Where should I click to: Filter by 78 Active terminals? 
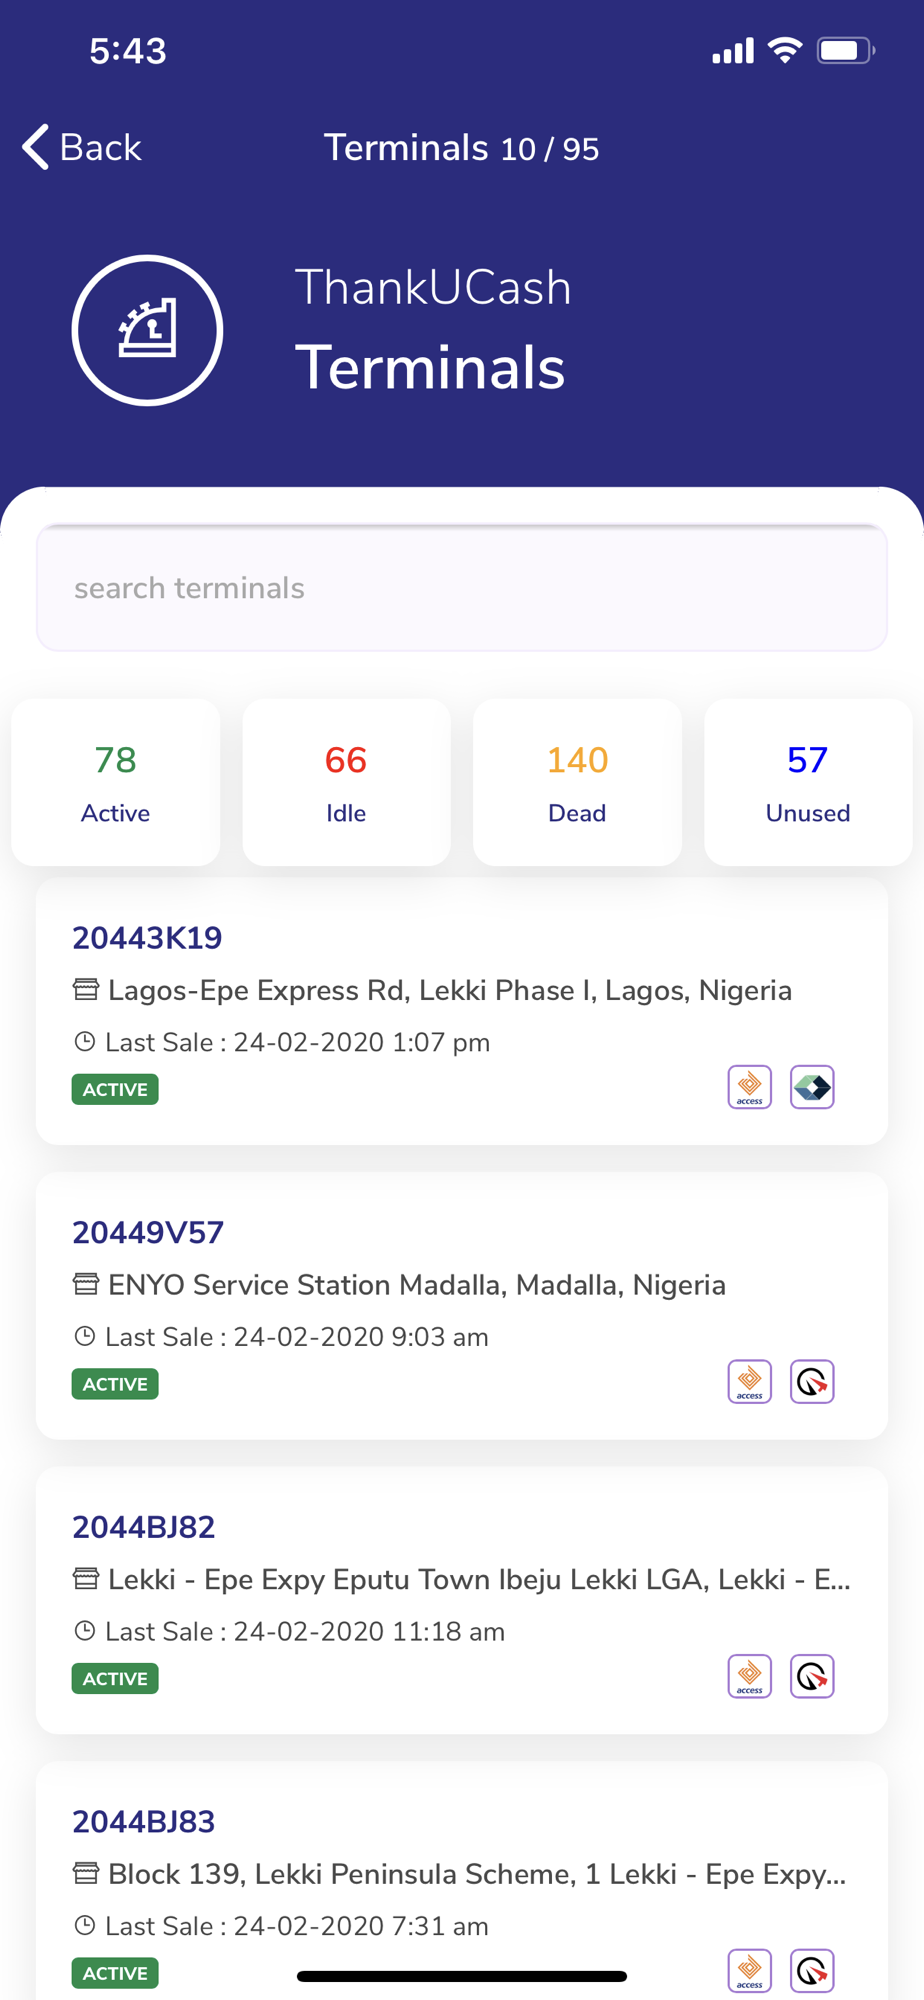click(116, 783)
